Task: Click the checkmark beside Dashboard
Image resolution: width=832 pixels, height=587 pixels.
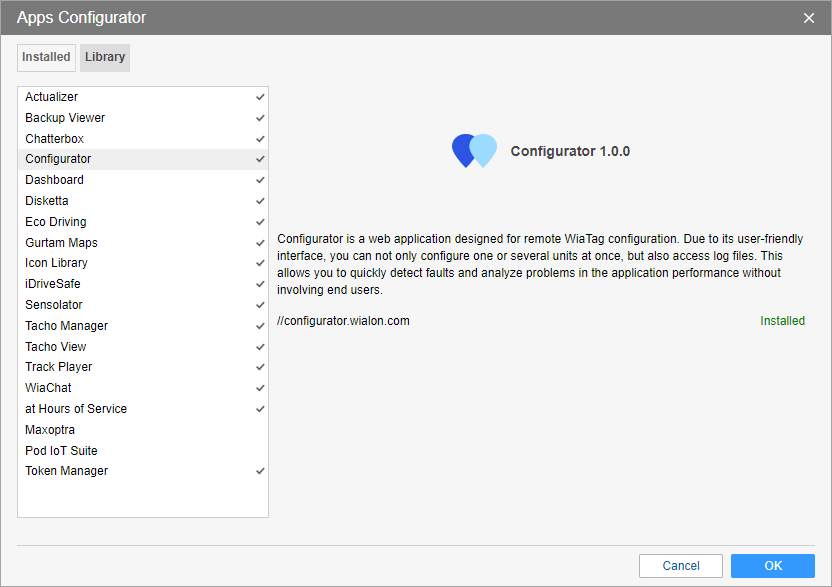Action: (260, 180)
